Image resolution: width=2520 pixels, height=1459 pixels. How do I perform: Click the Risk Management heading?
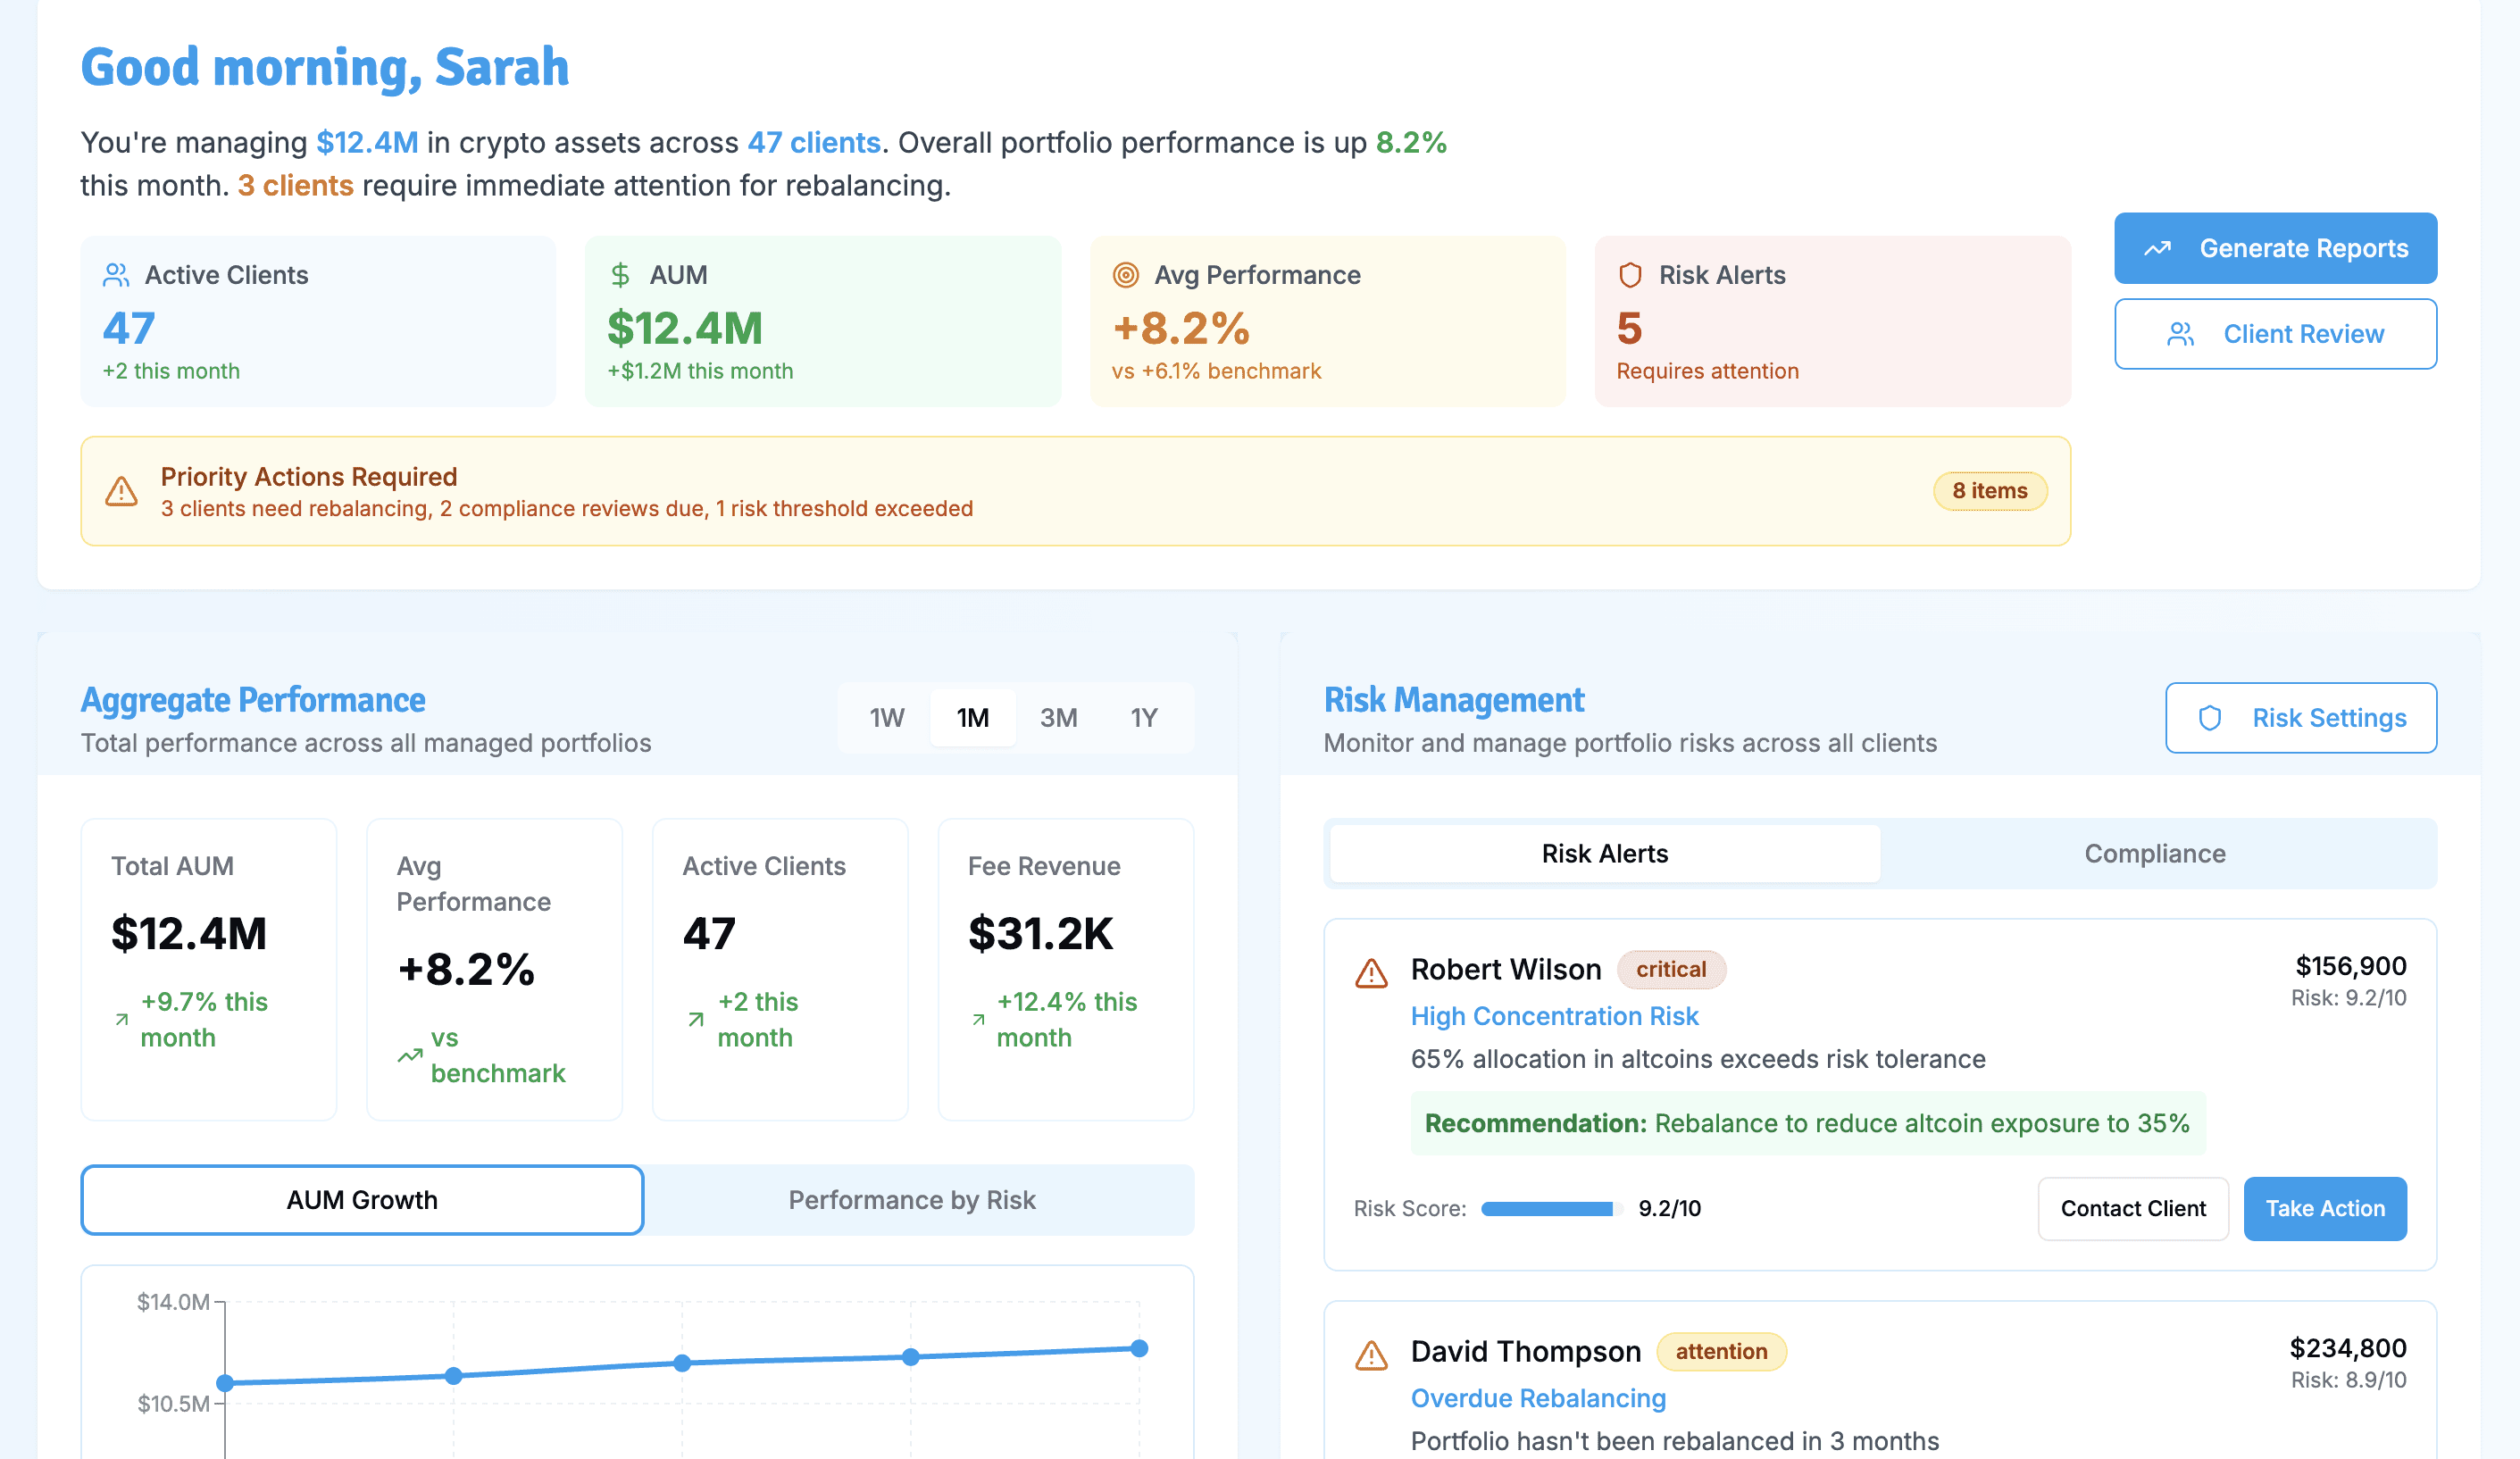(1454, 700)
